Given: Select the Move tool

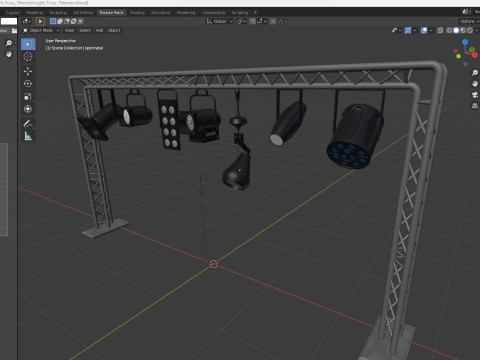Looking at the screenshot, I should click(28, 71).
